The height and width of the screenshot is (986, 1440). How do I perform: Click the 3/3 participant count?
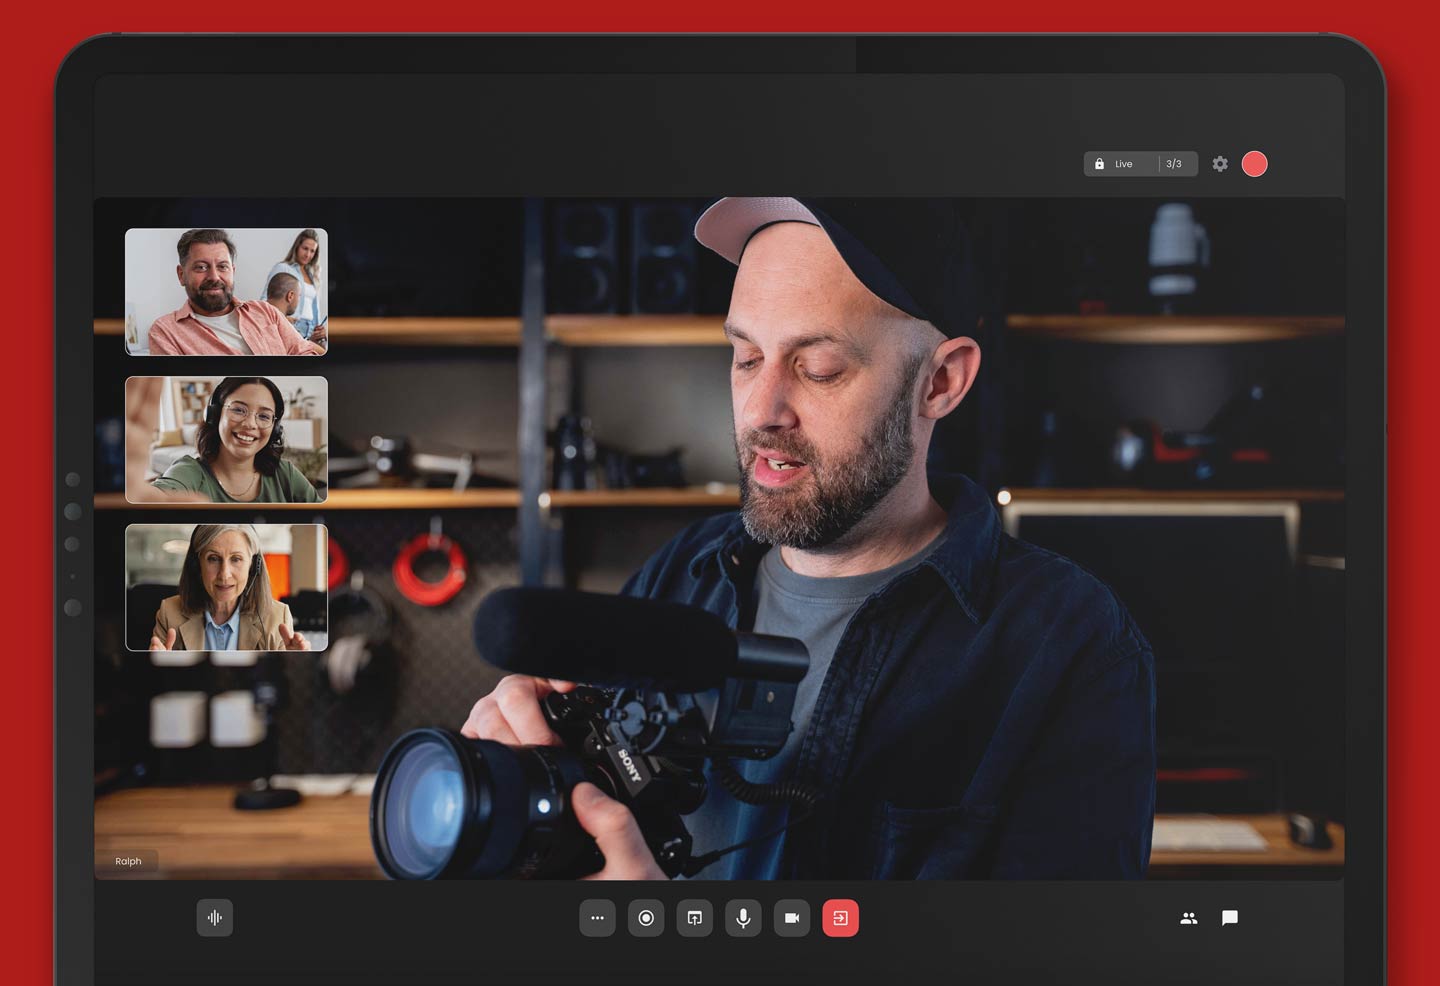point(1174,164)
